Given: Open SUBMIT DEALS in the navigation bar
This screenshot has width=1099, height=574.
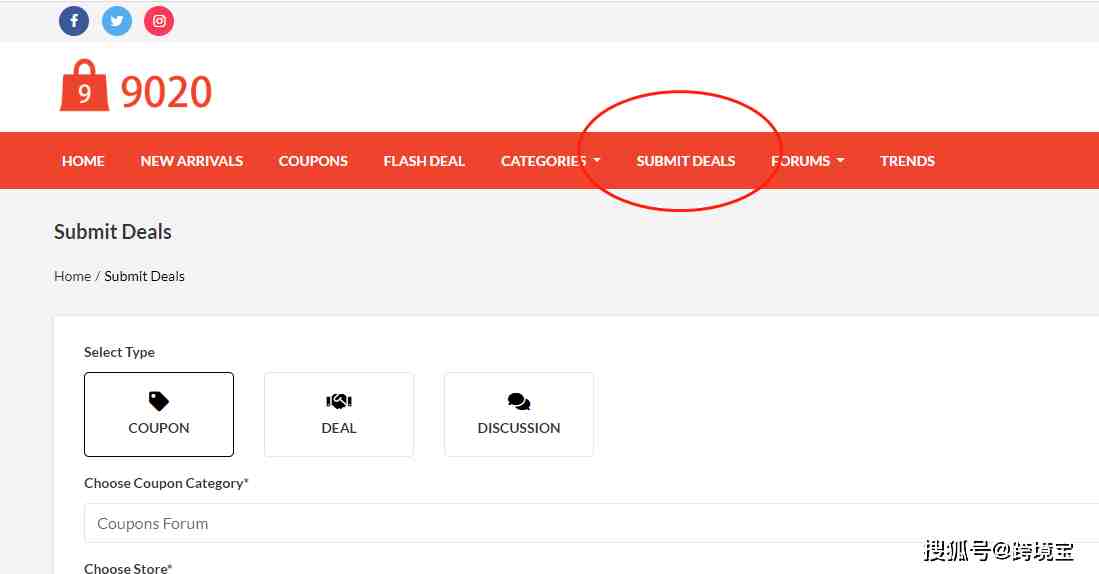Looking at the screenshot, I should tap(685, 161).
